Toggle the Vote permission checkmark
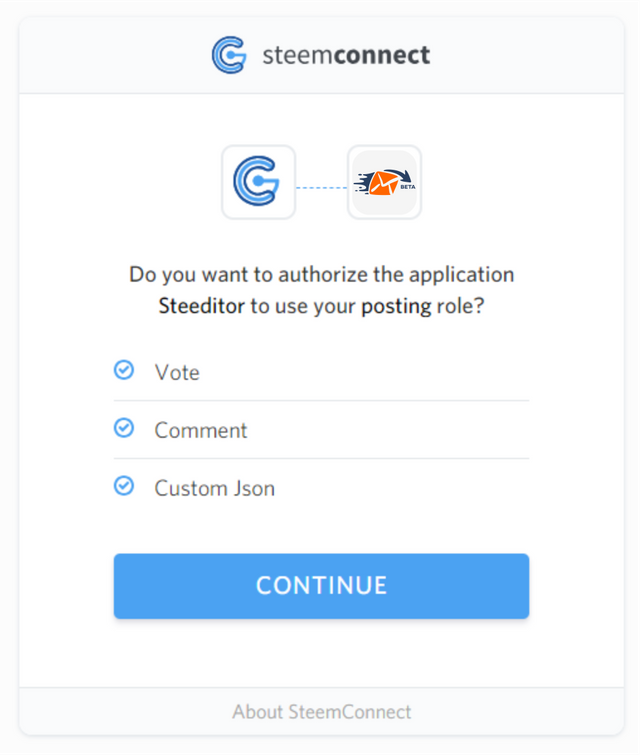The width and height of the screenshot is (640, 755). [124, 370]
